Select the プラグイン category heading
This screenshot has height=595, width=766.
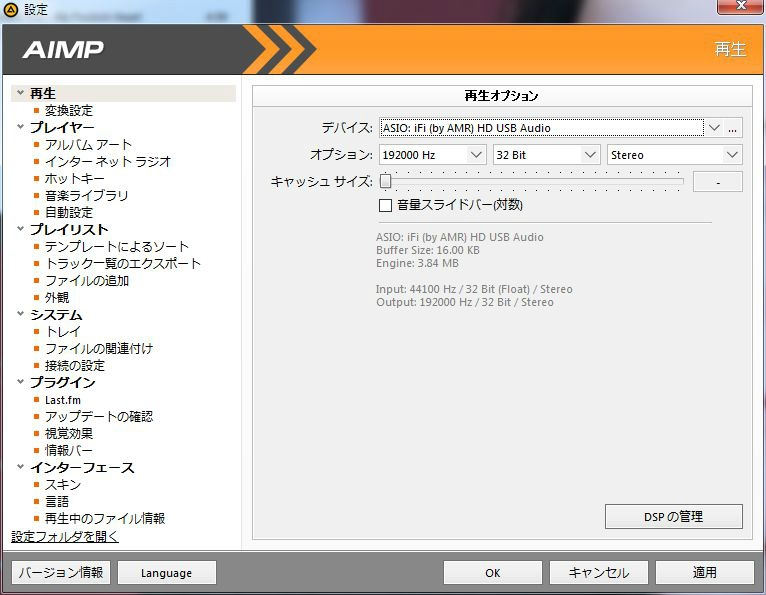(x=63, y=382)
